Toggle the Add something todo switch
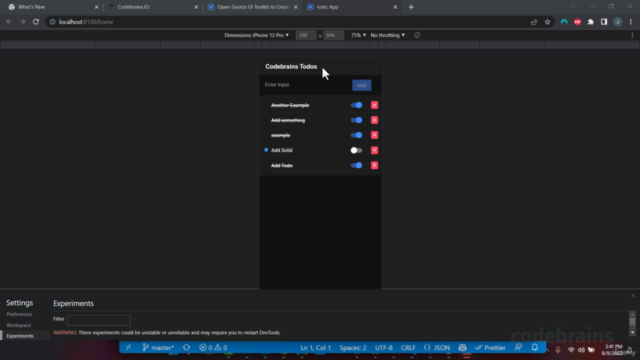 (356, 120)
